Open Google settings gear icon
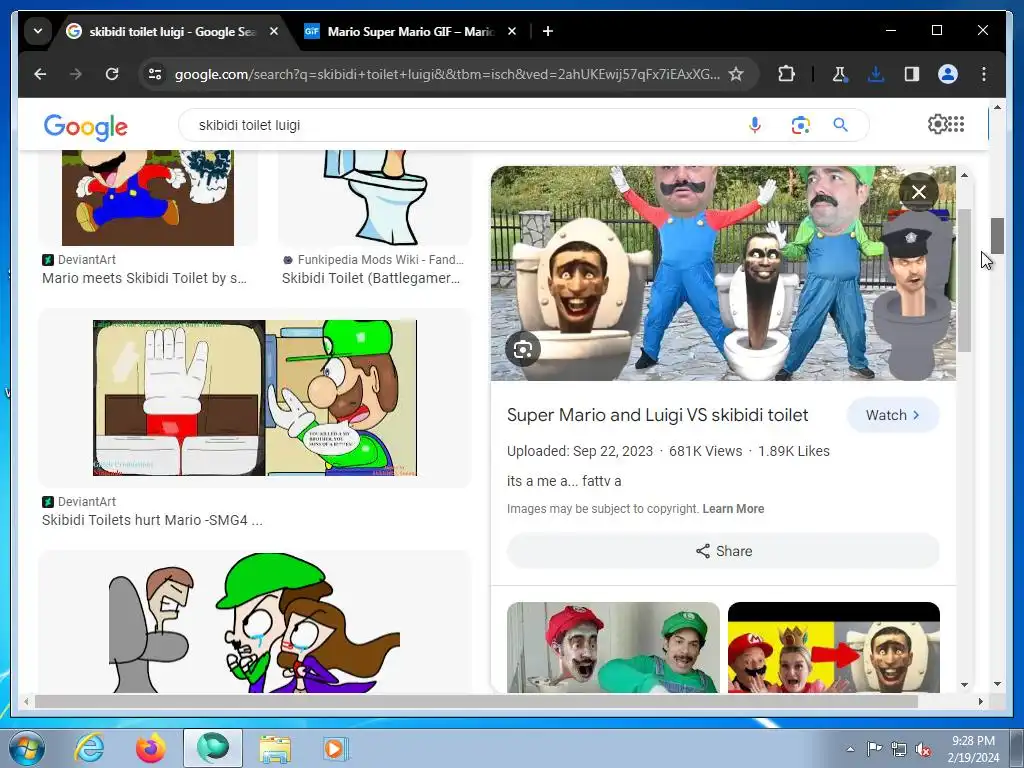Viewport: 1024px width, 768px height. pyautogui.click(x=938, y=124)
